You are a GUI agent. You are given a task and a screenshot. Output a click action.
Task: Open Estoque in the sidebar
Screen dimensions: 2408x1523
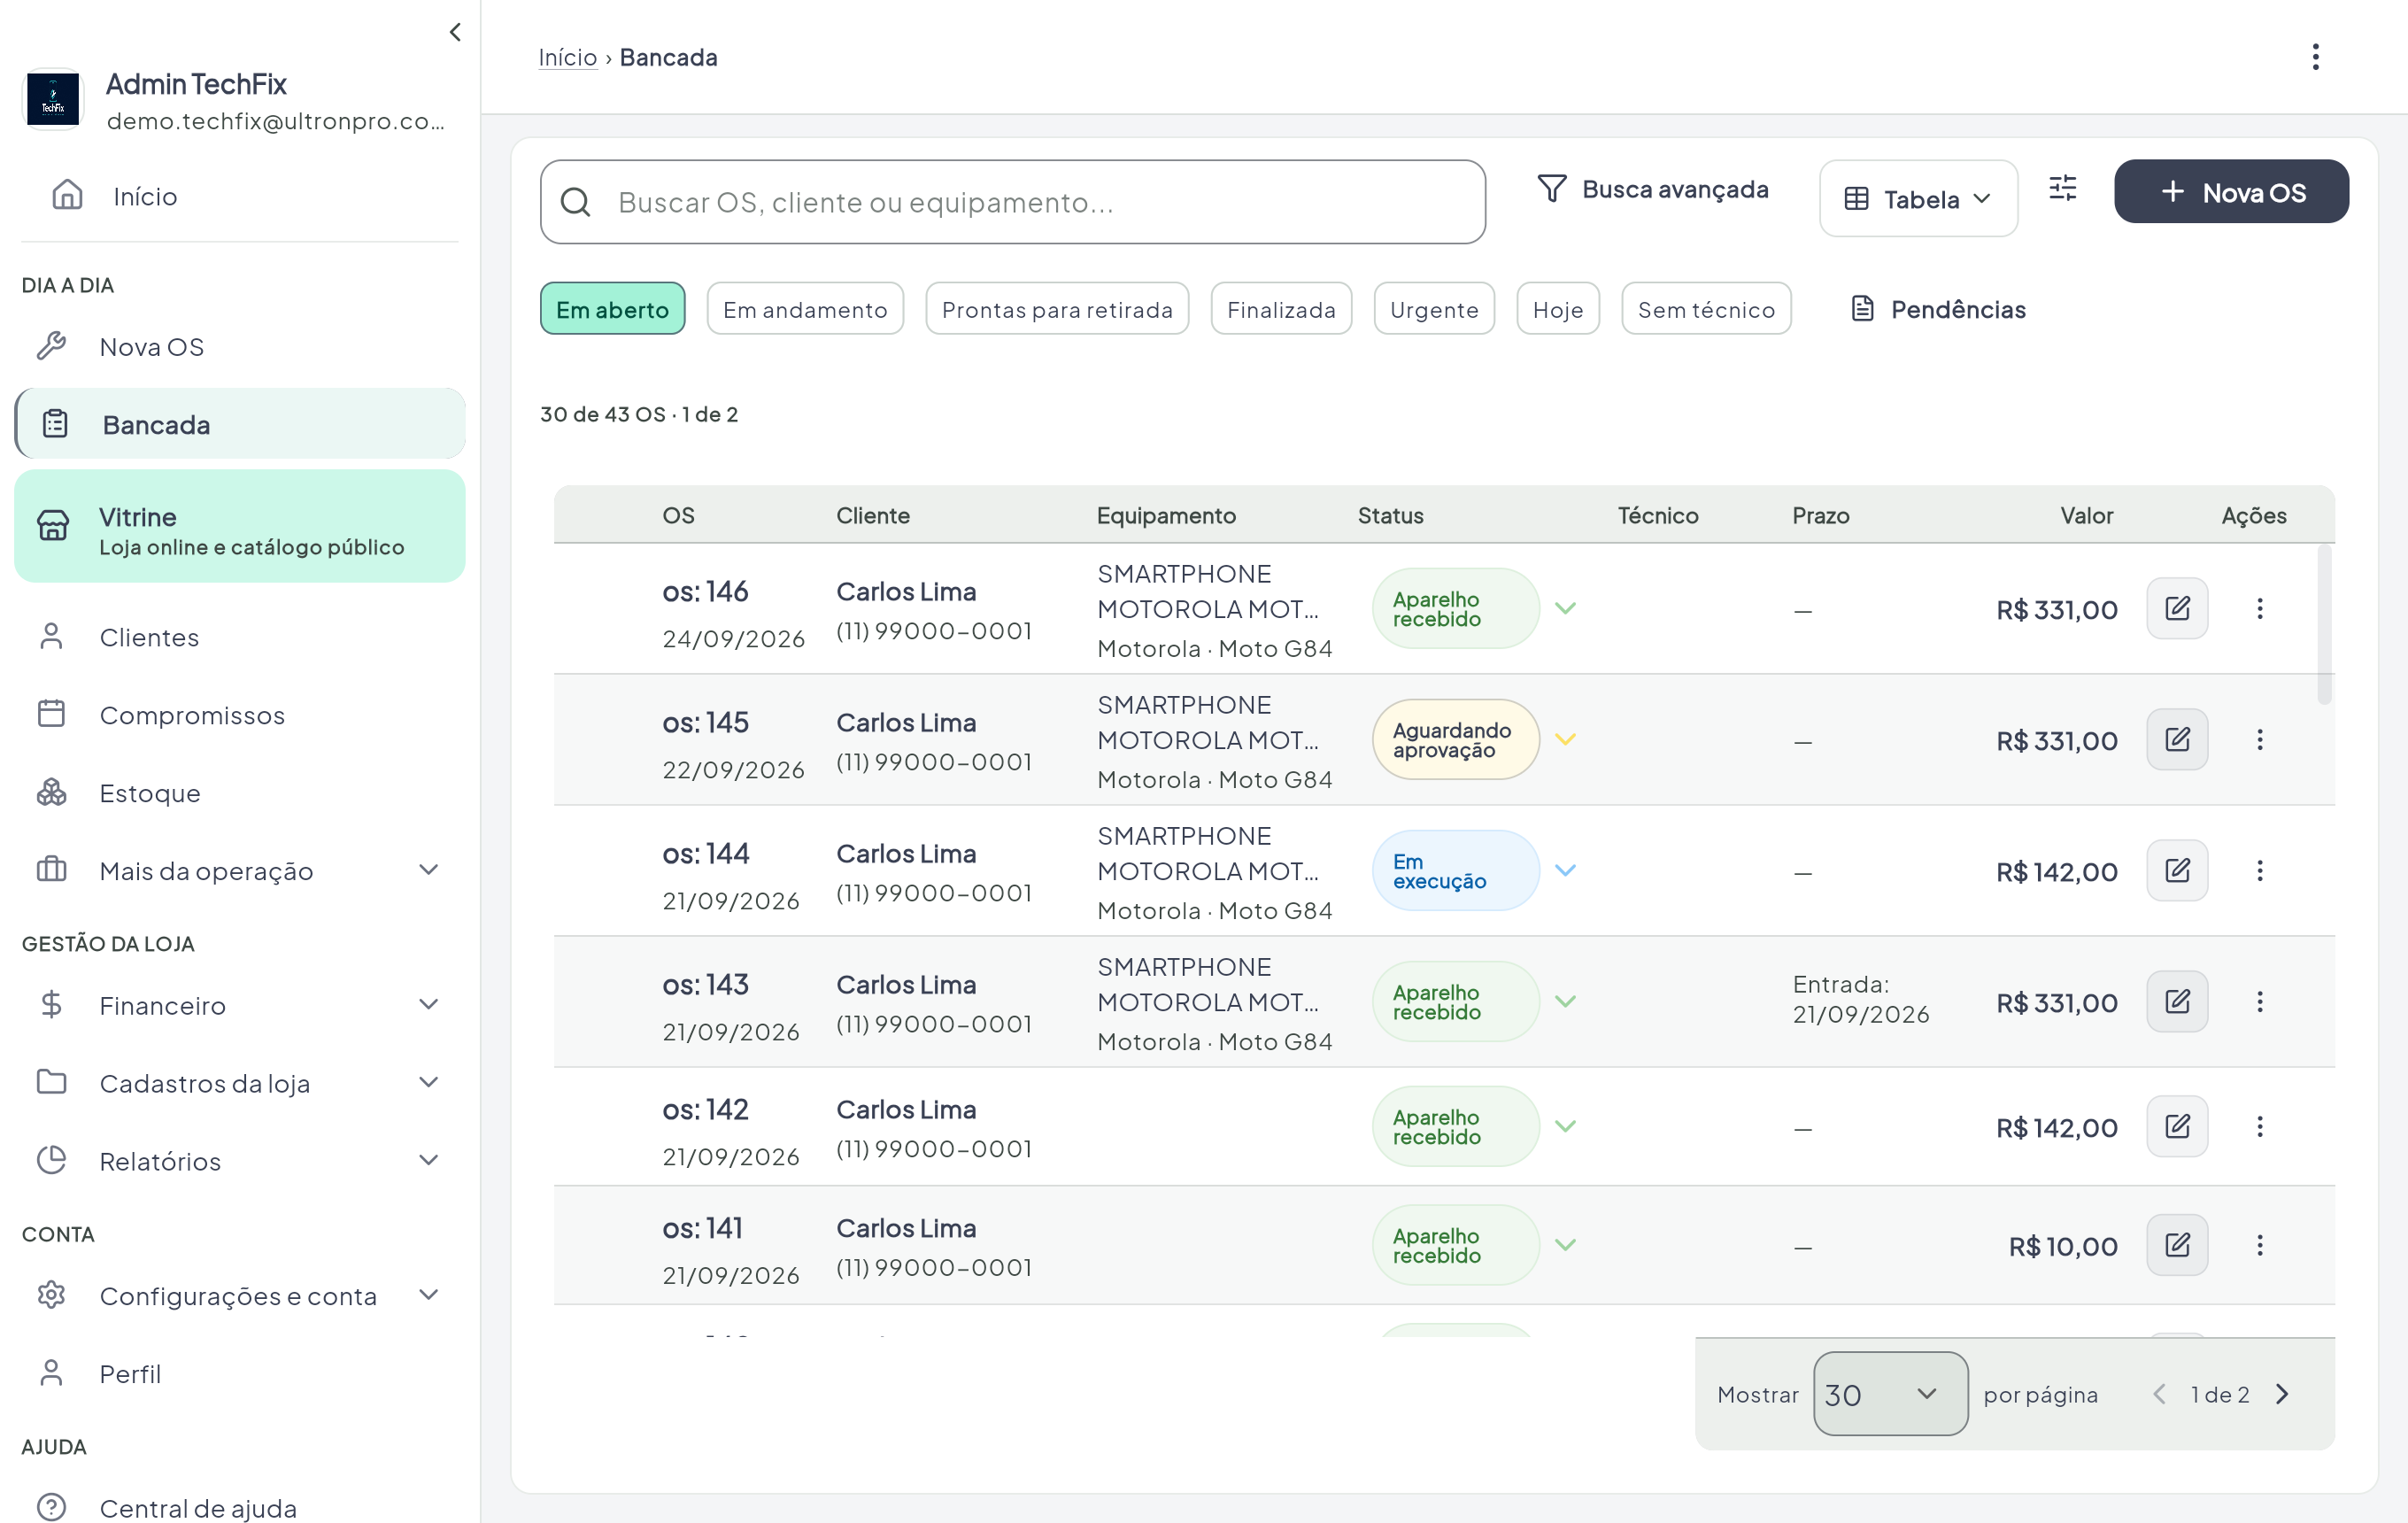click(x=240, y=792)
